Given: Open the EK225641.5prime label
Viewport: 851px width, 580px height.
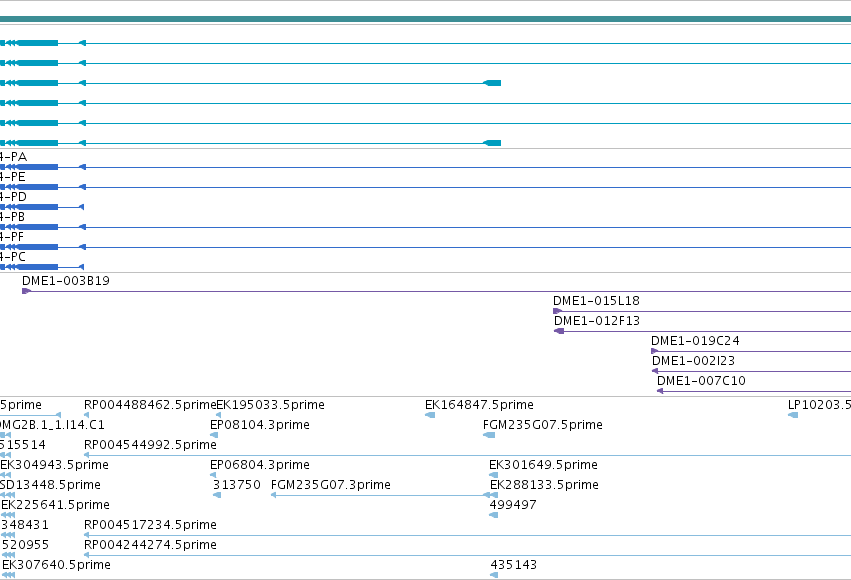Looking at the screenshot, I should pyautogui.click(x=55, y=505).
